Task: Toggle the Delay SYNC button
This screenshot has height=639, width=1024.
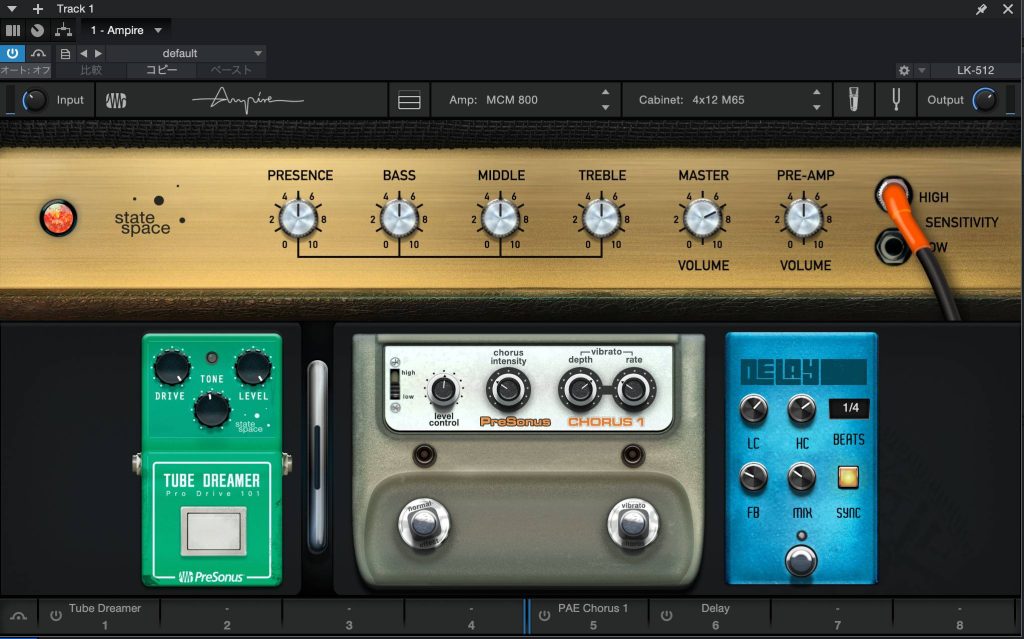Action: click(848, 477)
